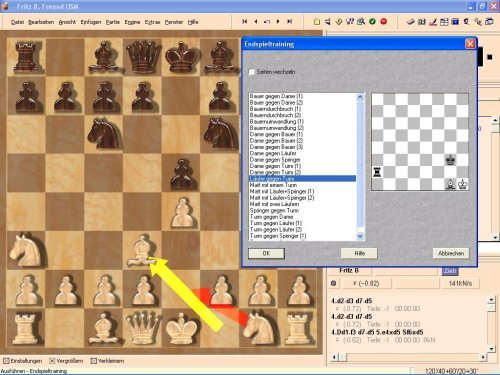
Task: Click the Einstellungen toggle below the board
Action: (23, 361)
